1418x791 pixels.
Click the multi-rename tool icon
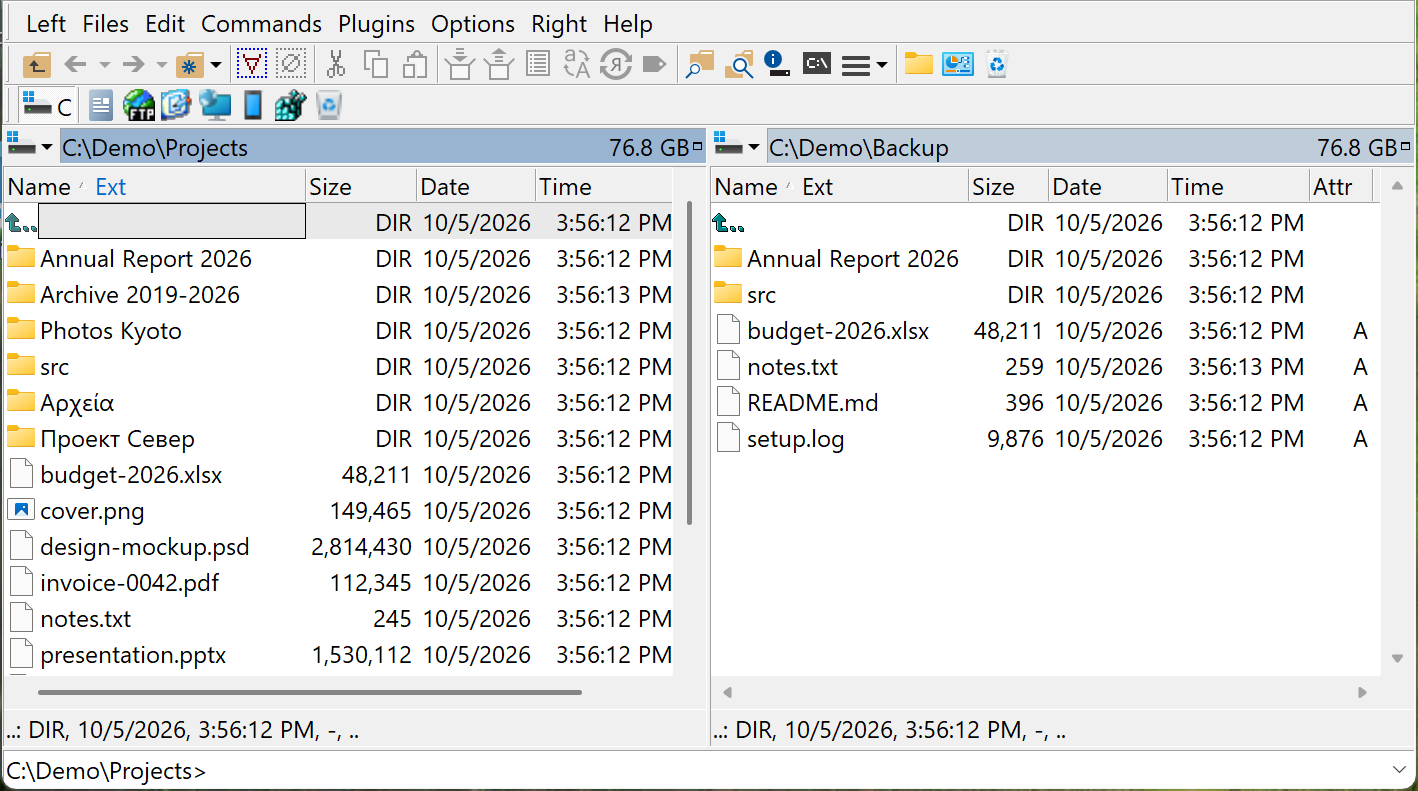click(x=577, y=65)
